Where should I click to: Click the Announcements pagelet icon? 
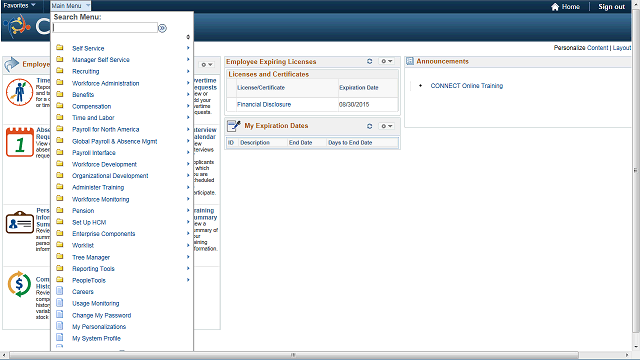point(410,61)
